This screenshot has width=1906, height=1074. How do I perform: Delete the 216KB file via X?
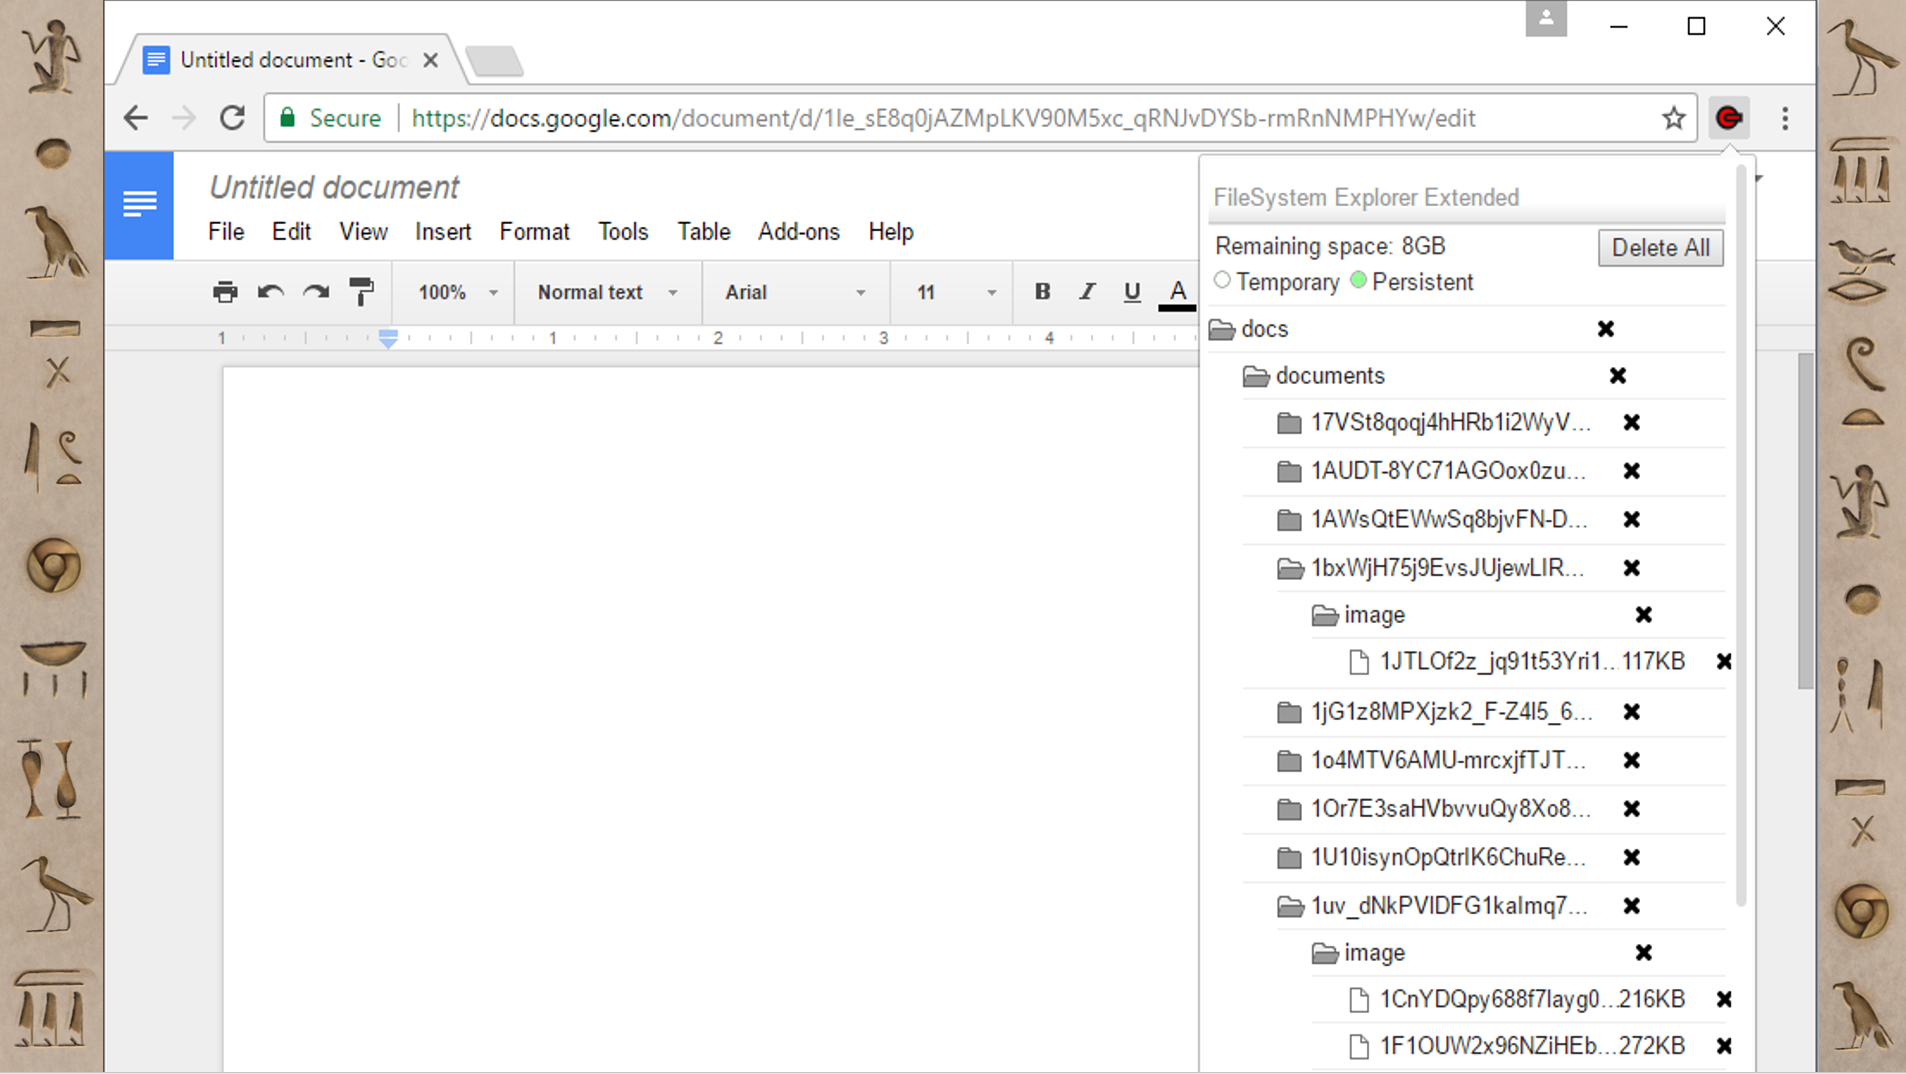(1724, 999)
